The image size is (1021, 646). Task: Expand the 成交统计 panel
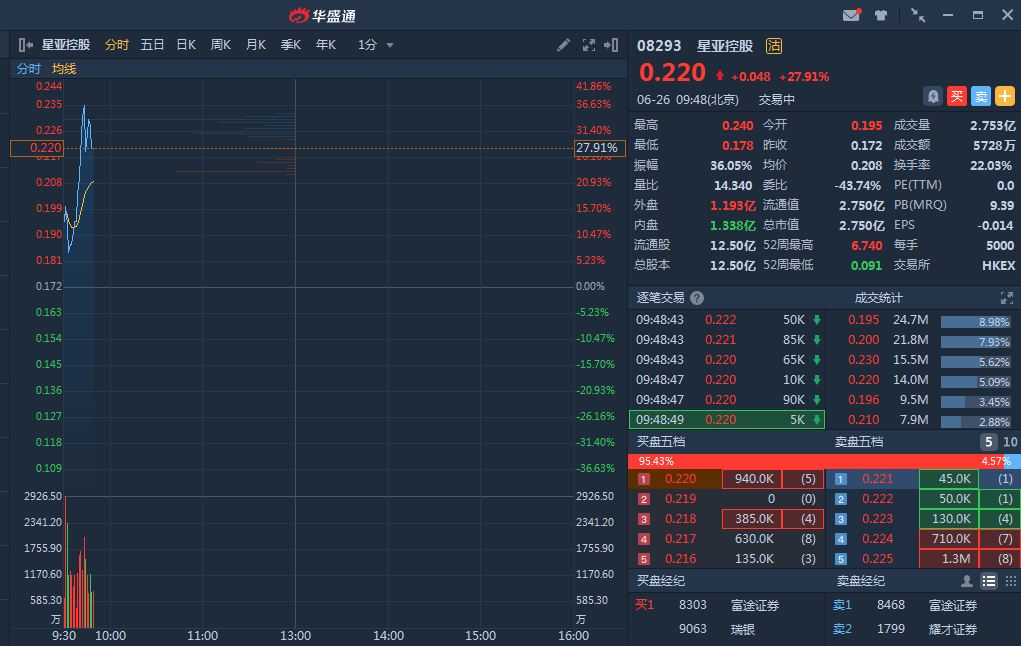click(x=1006, y=298)
